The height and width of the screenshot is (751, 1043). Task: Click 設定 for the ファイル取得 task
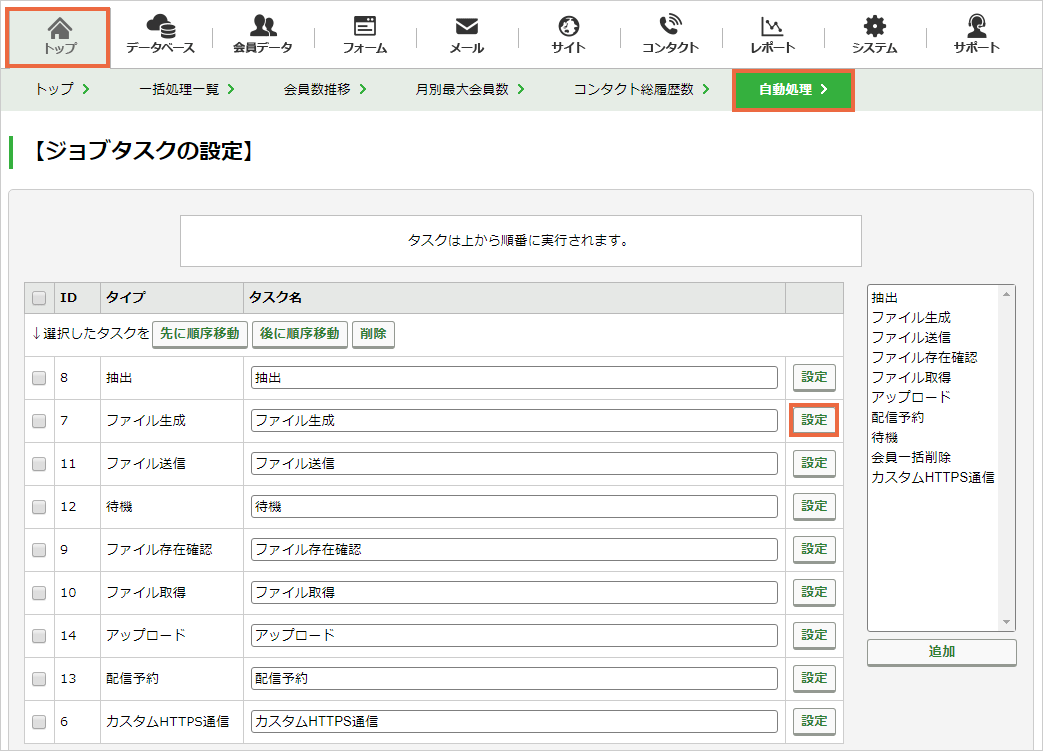[x=814, y=592]
